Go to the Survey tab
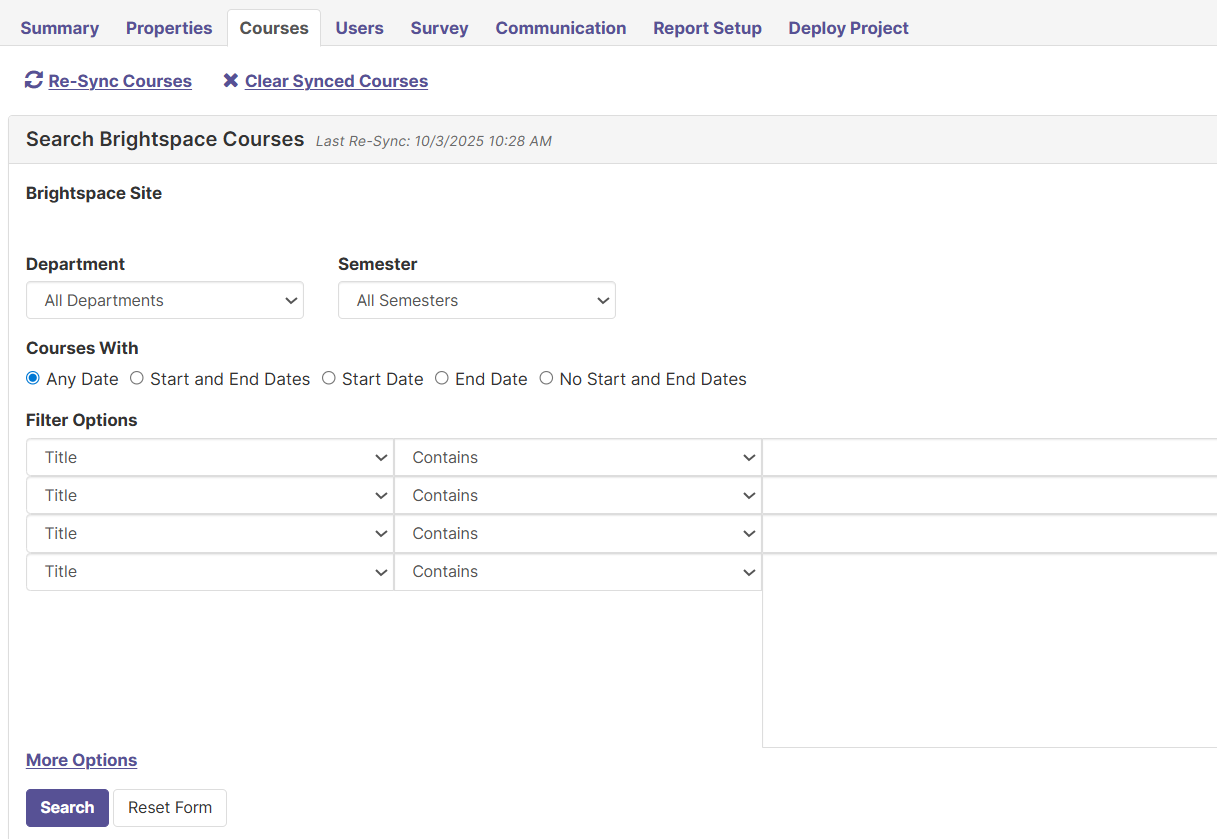The width and height of the screenshot is (1217, 839). coord(439,28)
